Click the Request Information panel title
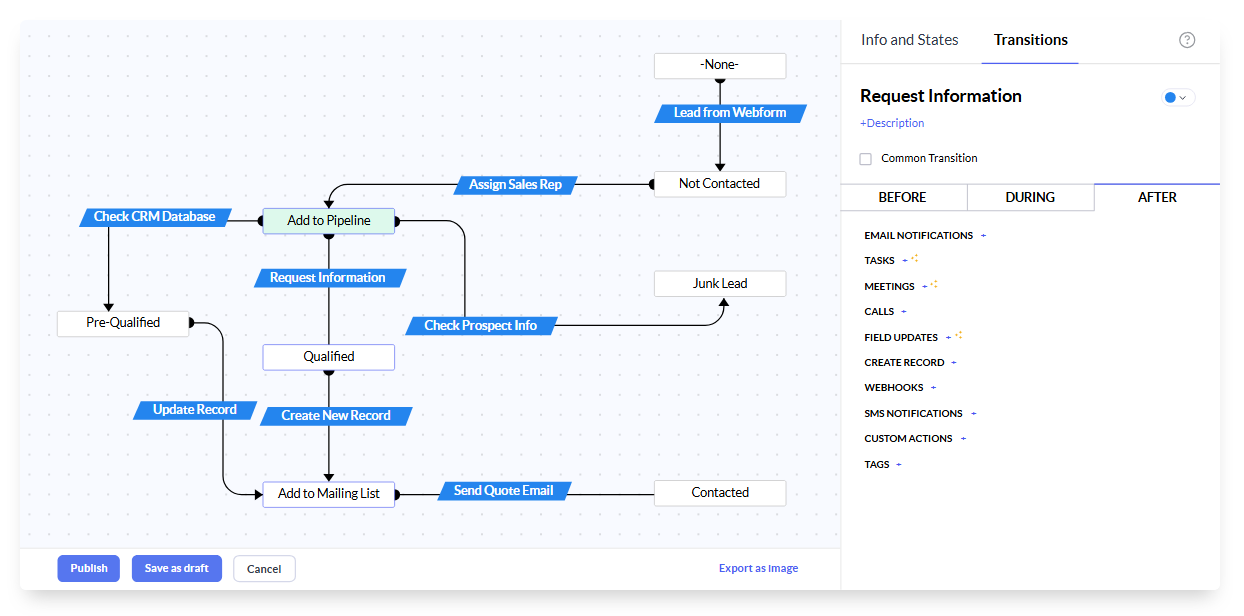1244x616 pixels. [941, 96]
